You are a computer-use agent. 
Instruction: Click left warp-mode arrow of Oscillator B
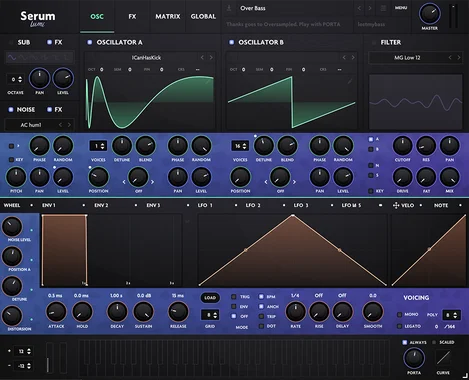pos(266,182)
